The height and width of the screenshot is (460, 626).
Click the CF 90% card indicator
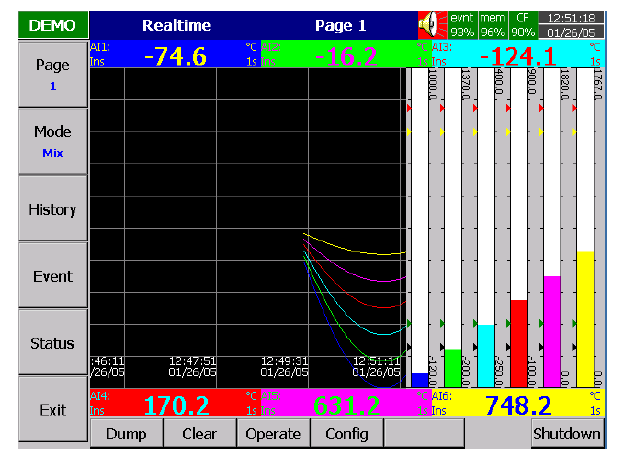pos(523,25)
